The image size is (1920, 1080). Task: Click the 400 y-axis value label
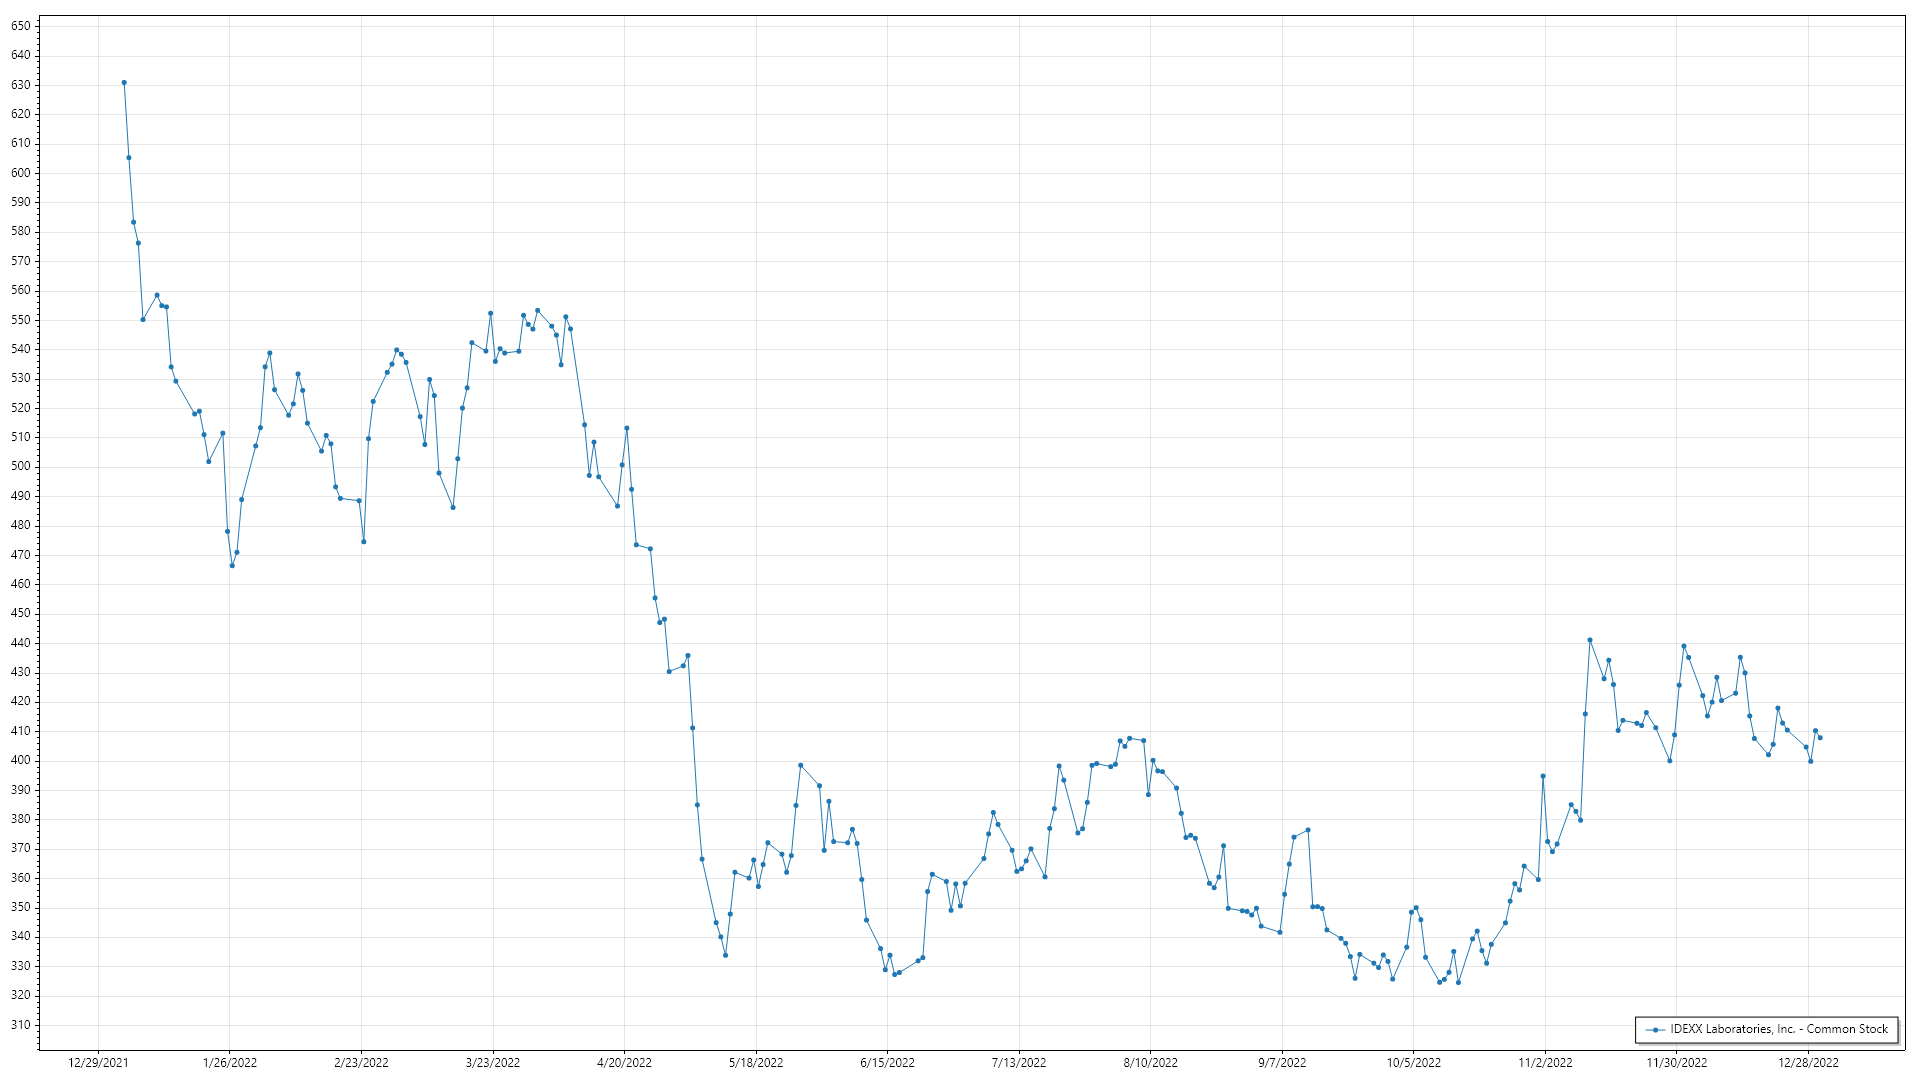point(21,761)
